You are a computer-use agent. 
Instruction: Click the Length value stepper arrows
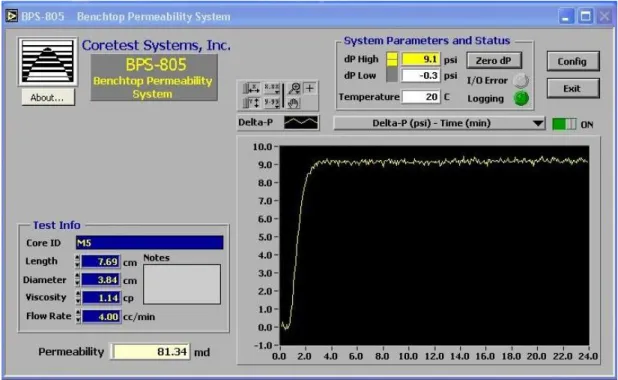point(77,261)
